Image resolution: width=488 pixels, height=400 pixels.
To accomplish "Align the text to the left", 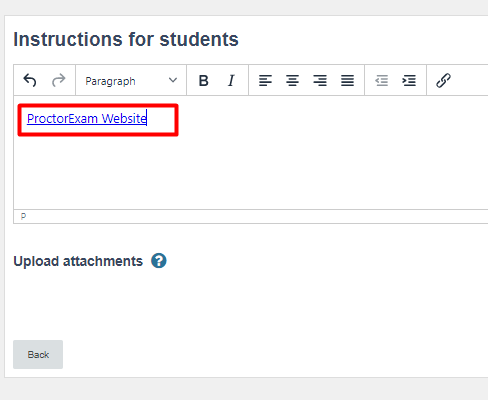I will (265, 80).
